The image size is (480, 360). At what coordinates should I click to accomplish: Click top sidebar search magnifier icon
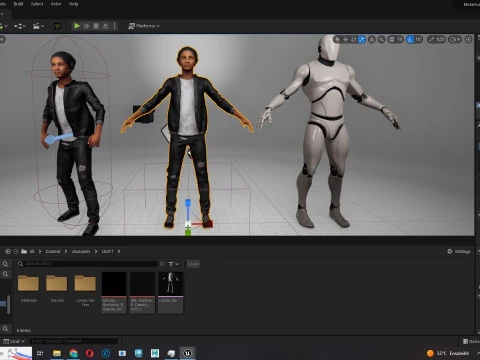(5, 264)
